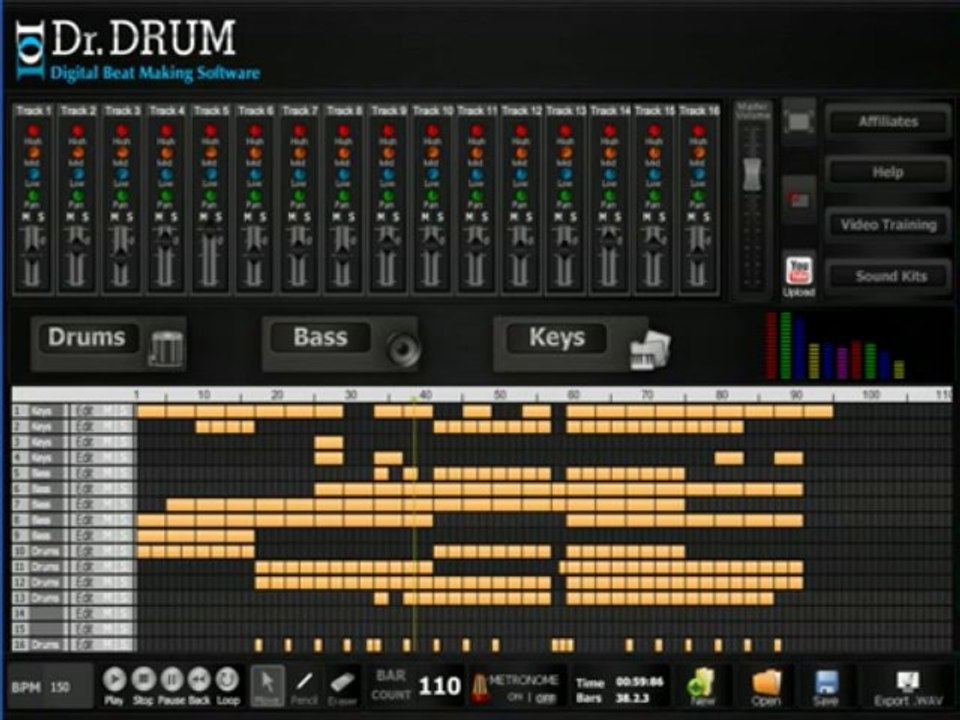Click the speaker icon beside Bass
The height and width of the screenshot is (720, 960).
[x=403, y=349]
